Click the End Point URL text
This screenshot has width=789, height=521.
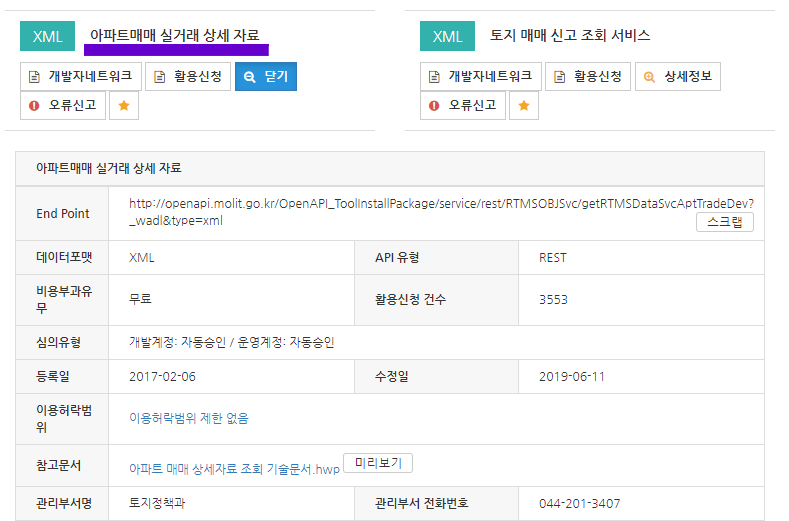[x=441, y=212]
